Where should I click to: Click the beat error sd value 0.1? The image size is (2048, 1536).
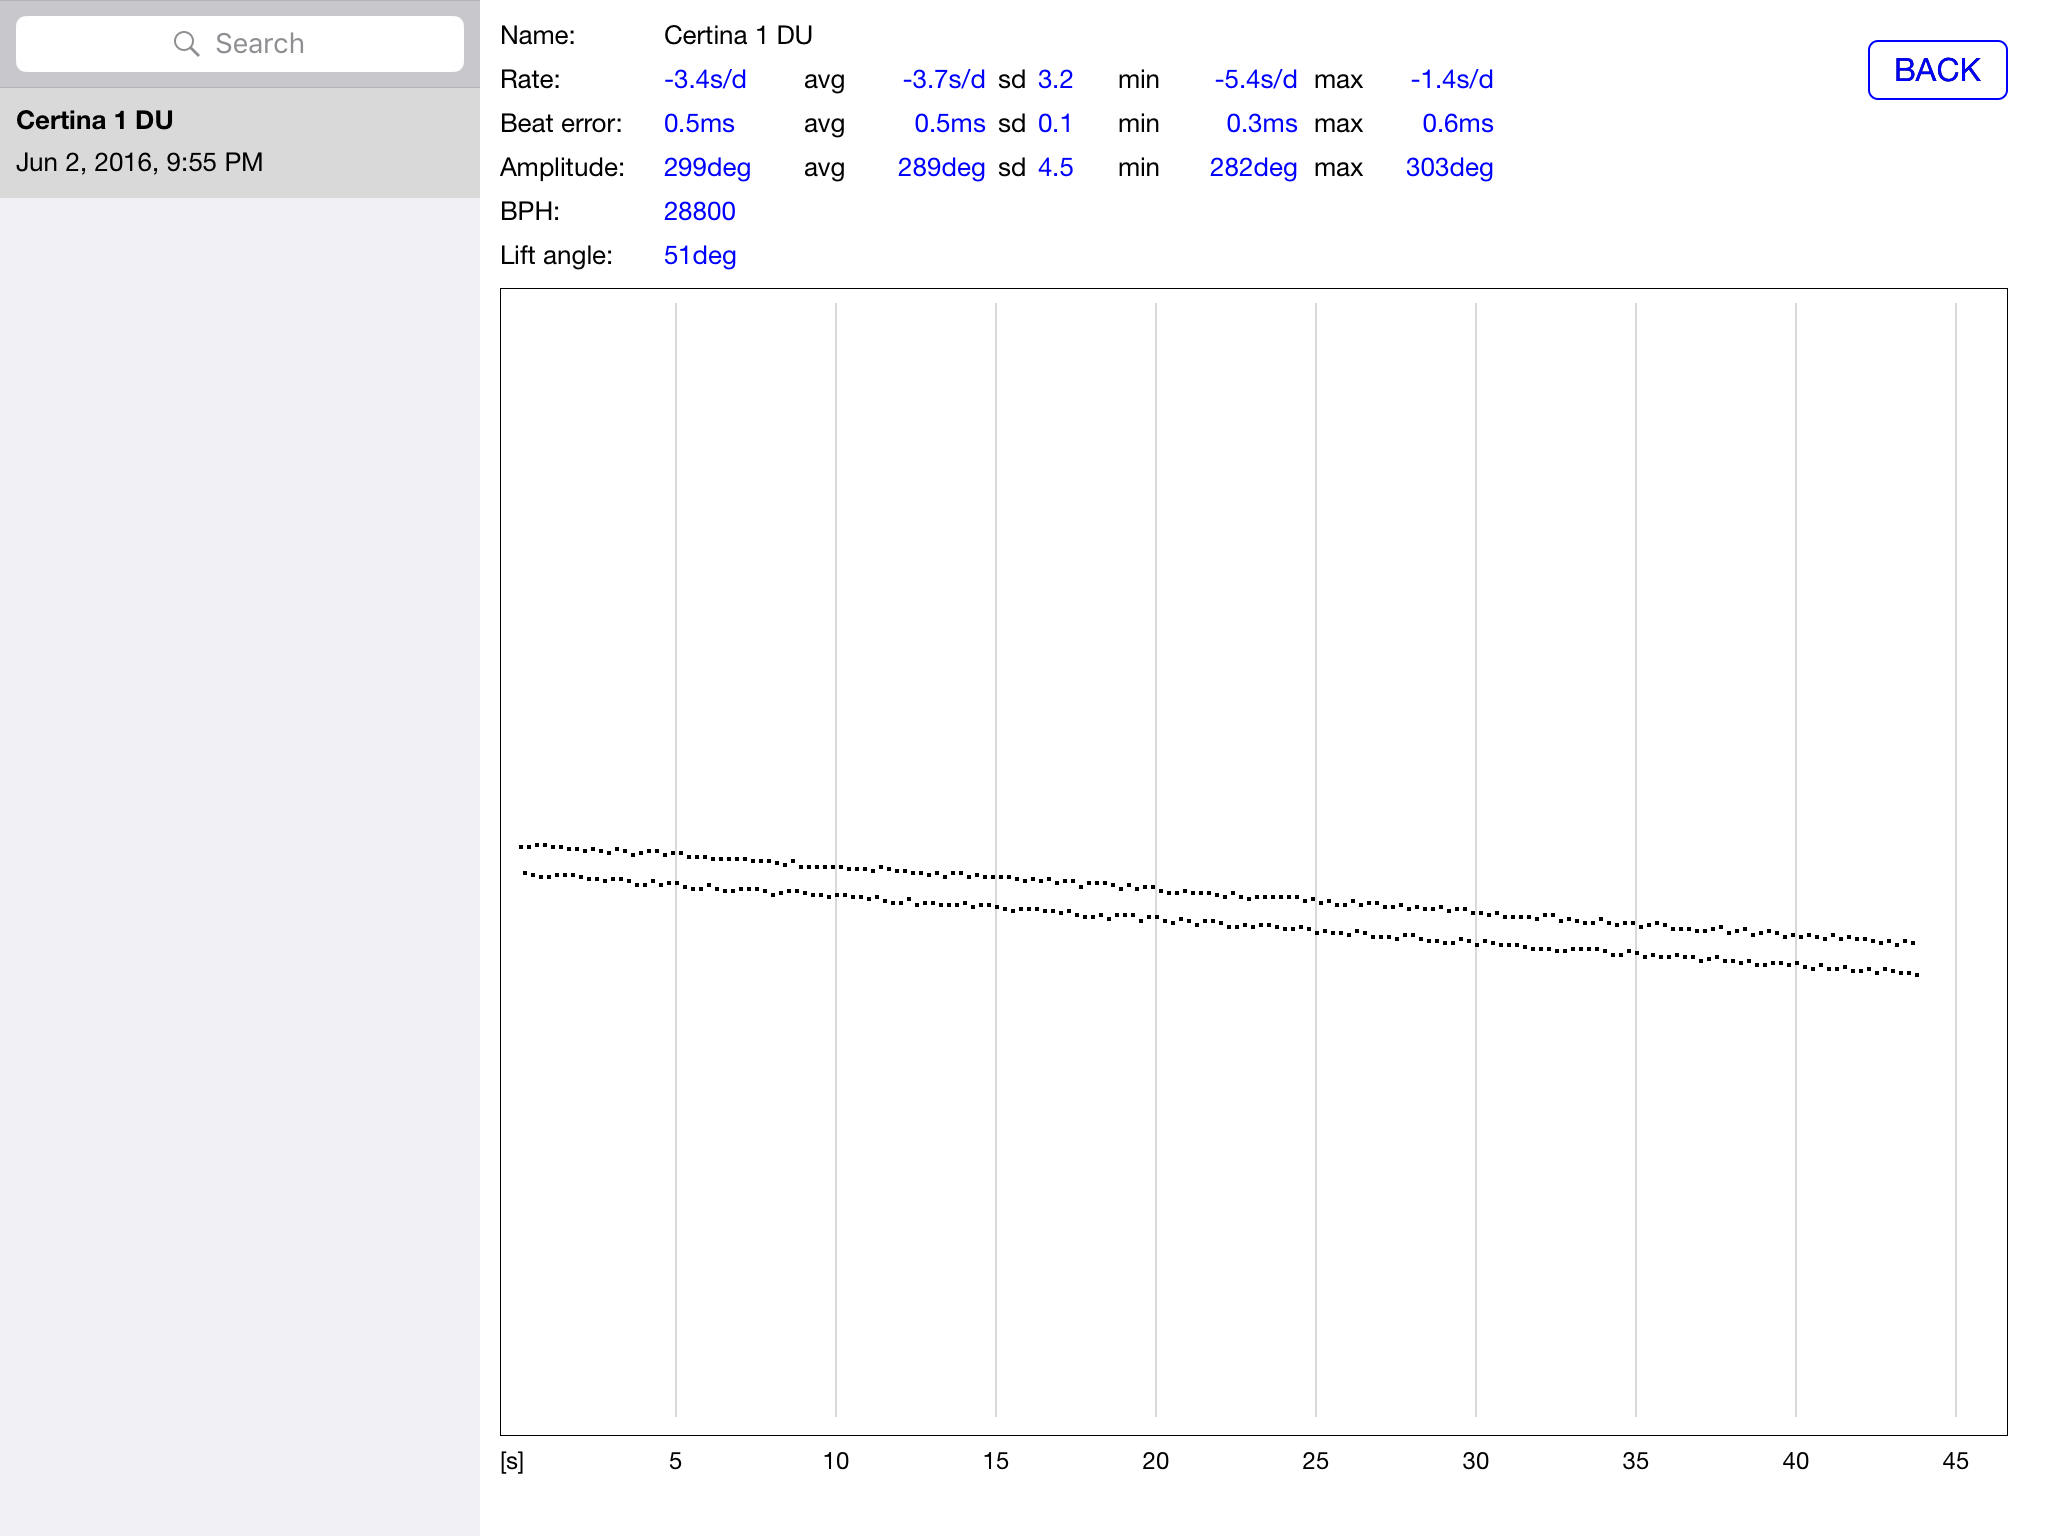point(1055,123)
